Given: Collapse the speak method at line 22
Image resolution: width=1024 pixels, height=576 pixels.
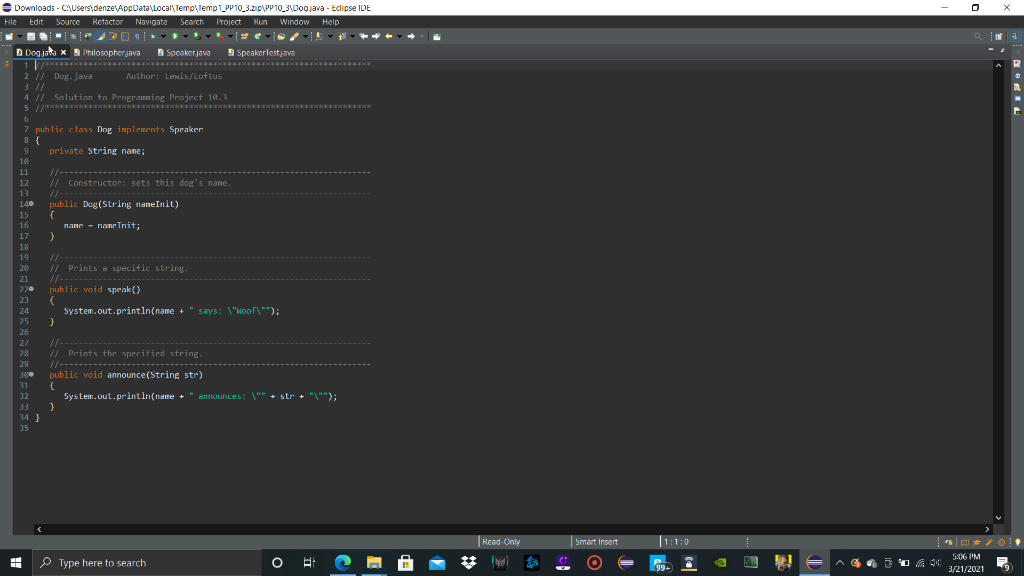Looking at the screenshot, I should tap(31, 289).
